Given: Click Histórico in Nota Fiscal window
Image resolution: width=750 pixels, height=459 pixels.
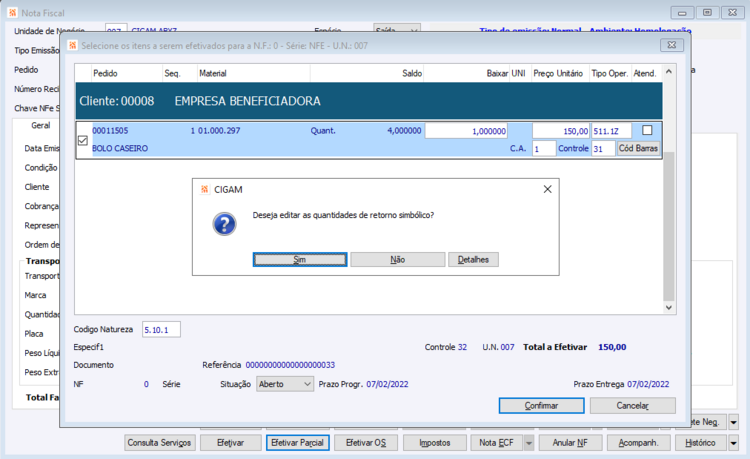Looking at the screenshot, I should 700,443.
